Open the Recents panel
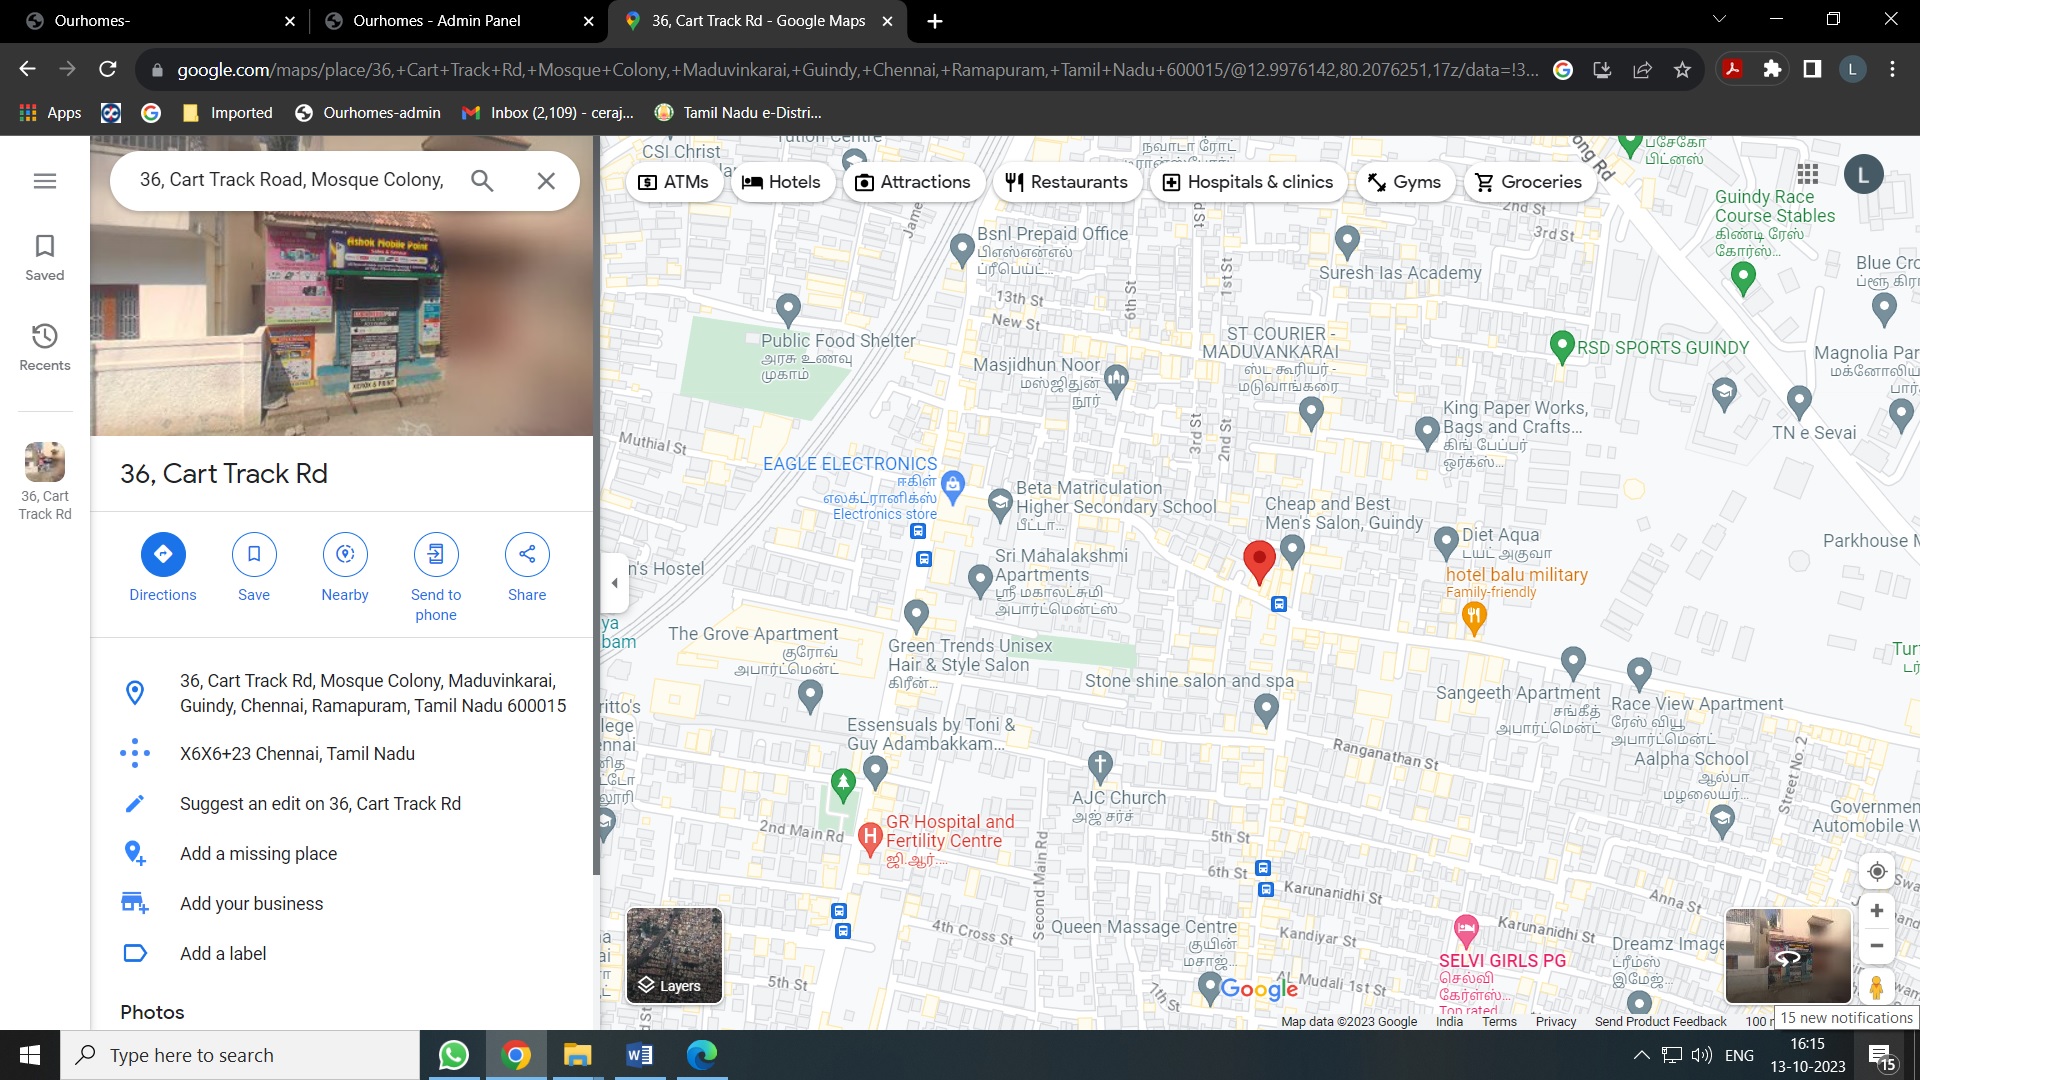The width and height of the screenshot is (2072, 1080). coord(45,348)
